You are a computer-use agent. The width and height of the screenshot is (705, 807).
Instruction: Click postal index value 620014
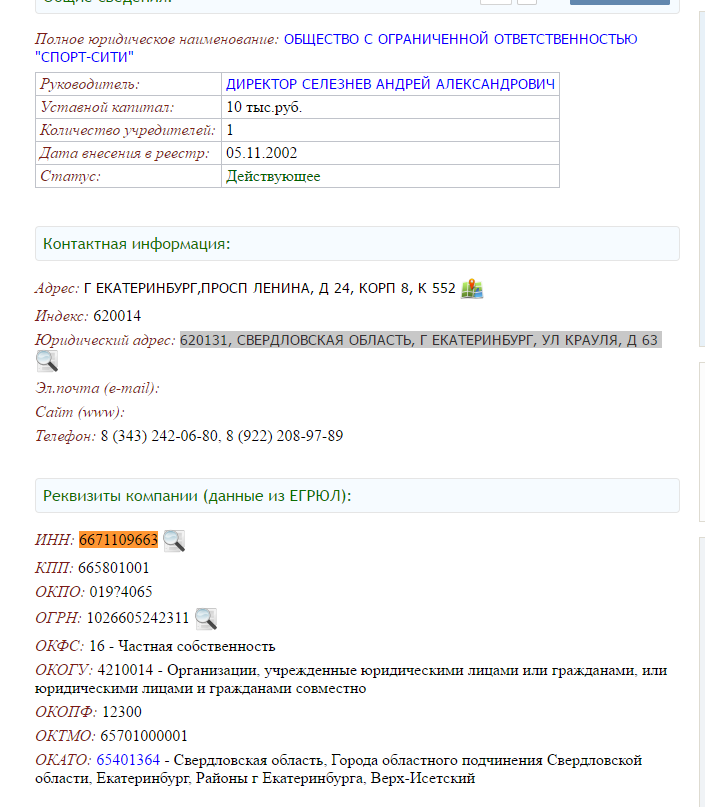coord(117,316)
